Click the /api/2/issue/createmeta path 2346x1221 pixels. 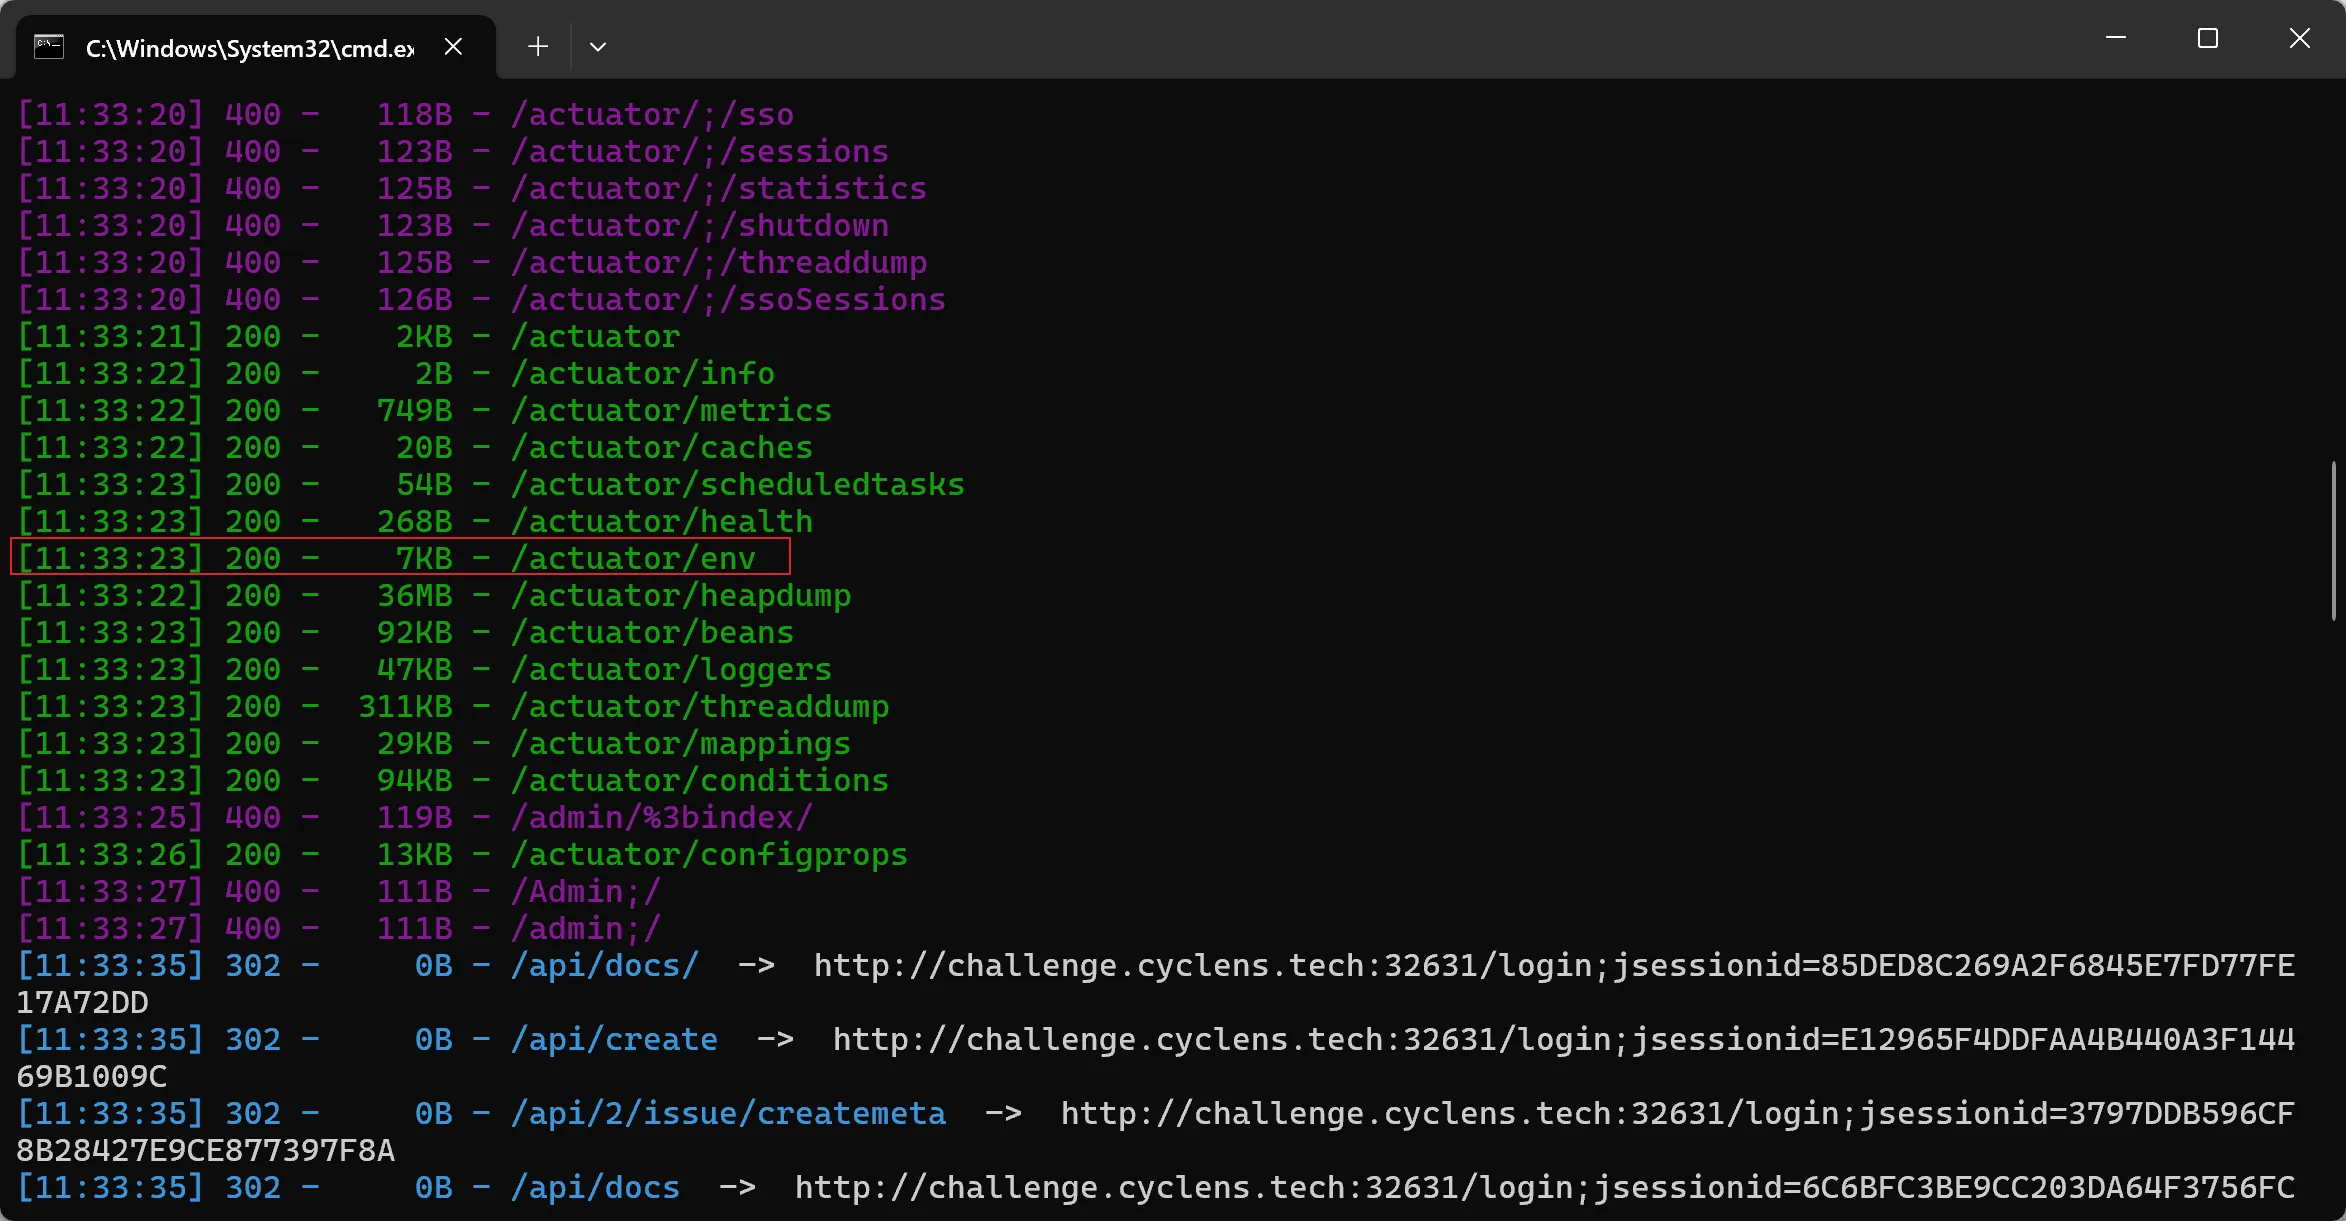click(x=728, y=1113)
